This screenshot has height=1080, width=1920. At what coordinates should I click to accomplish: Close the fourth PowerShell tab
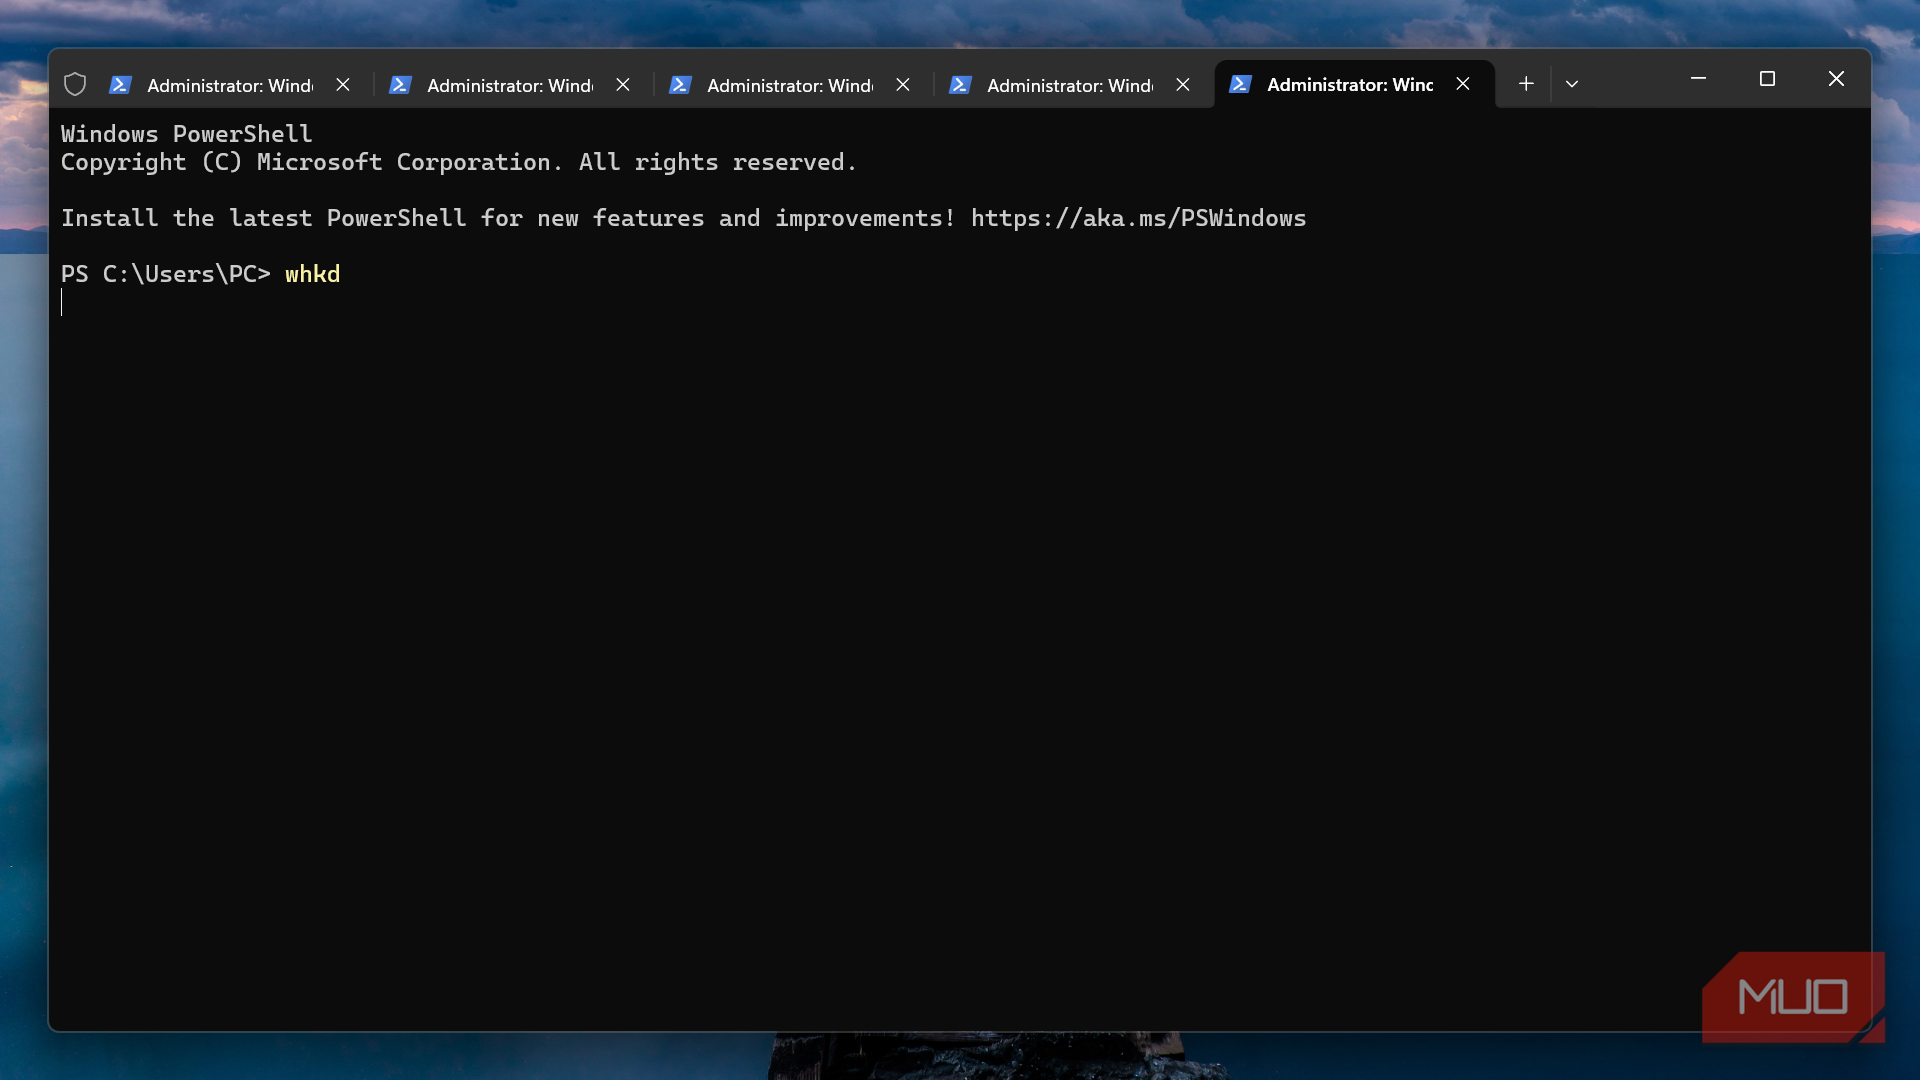(1183, 85)
